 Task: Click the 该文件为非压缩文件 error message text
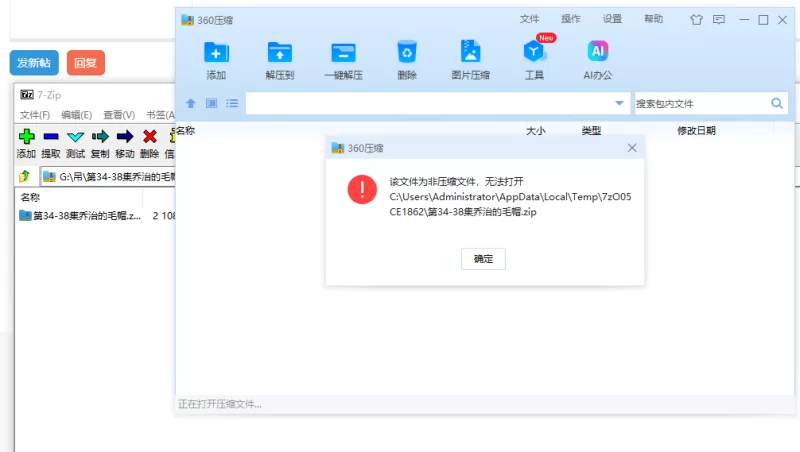click(456, 181)
